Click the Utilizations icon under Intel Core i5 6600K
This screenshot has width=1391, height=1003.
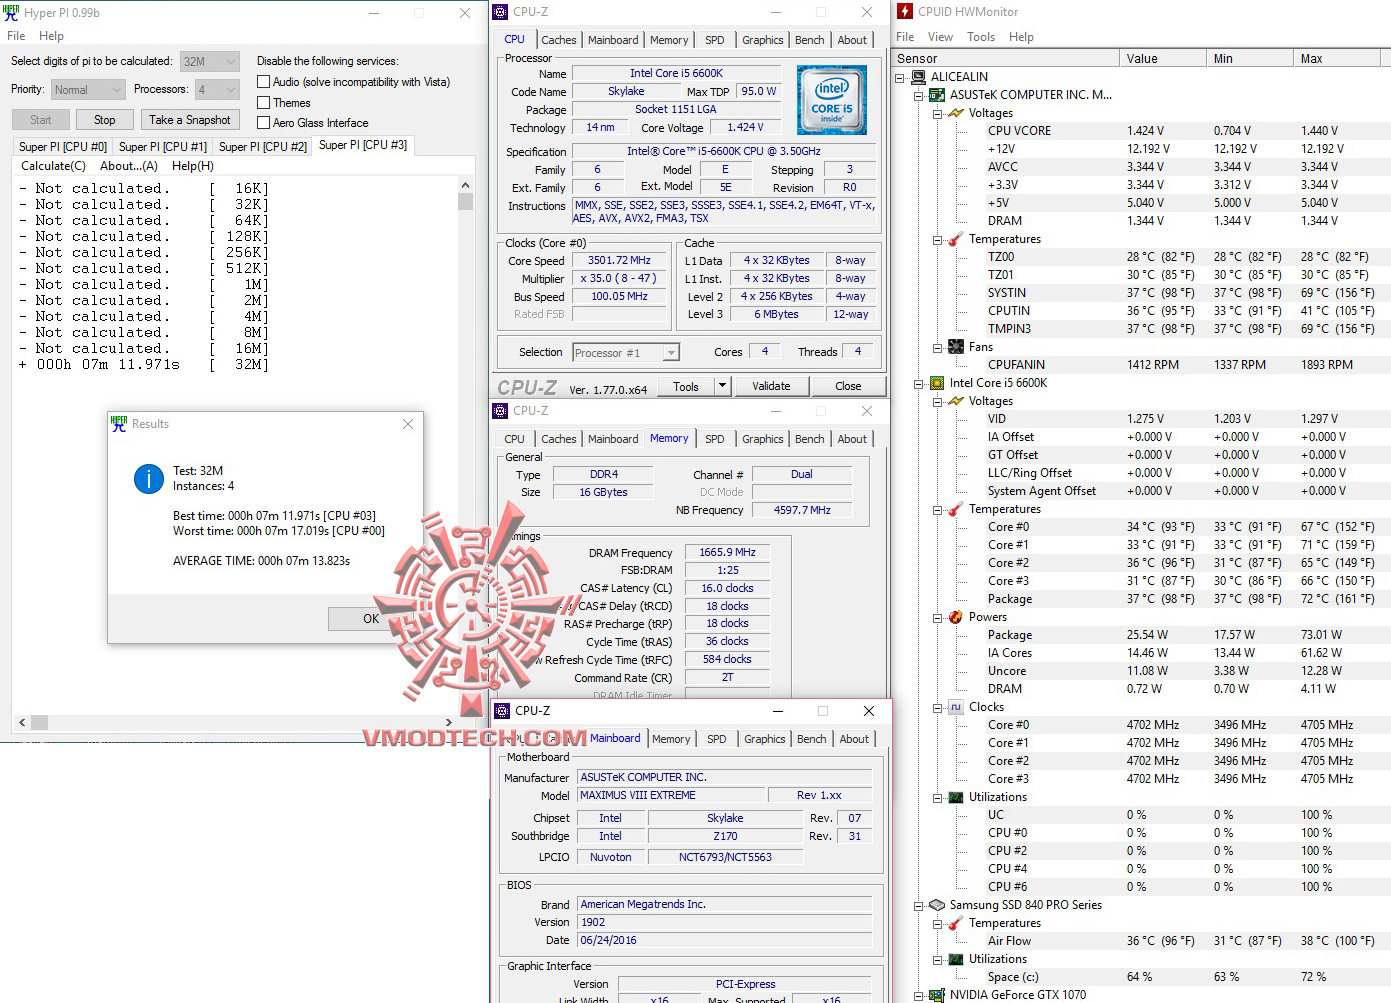click(956, 797)
